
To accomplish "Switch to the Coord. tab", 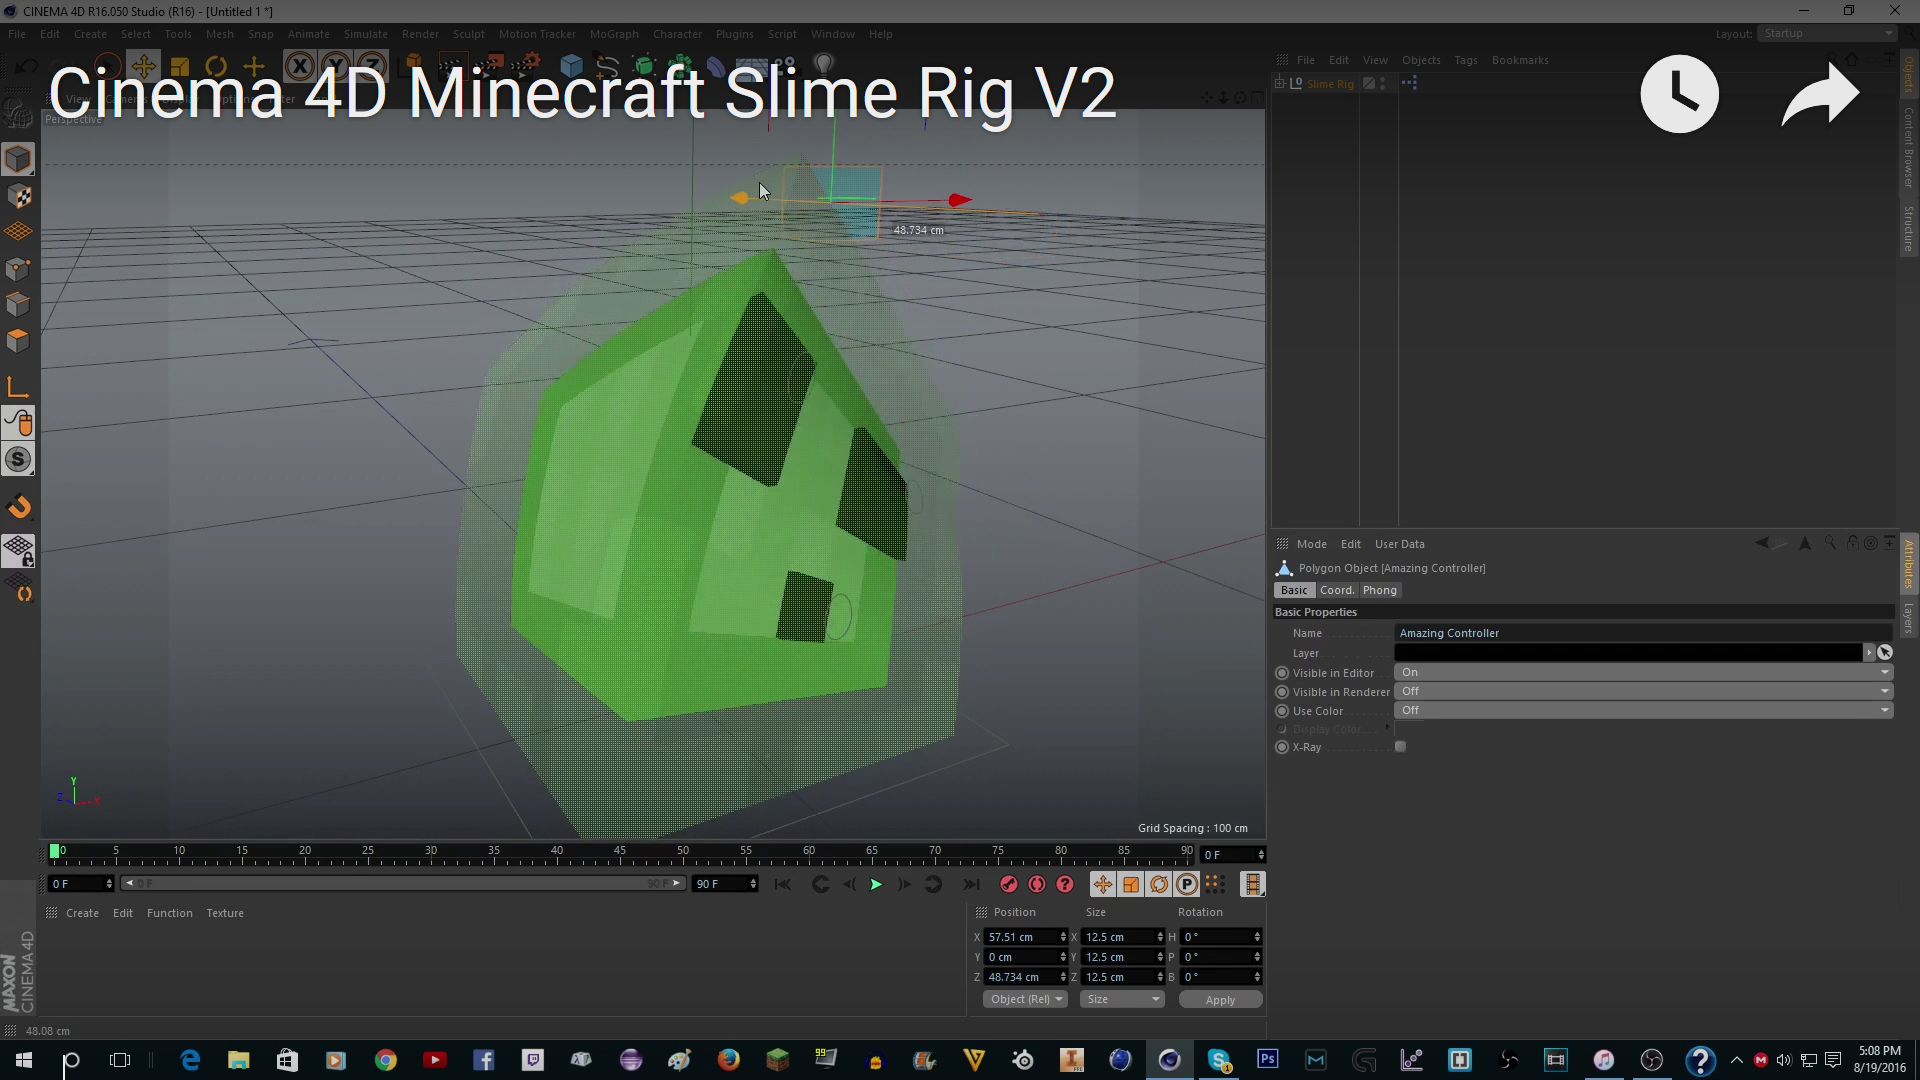I will 1336,590.
